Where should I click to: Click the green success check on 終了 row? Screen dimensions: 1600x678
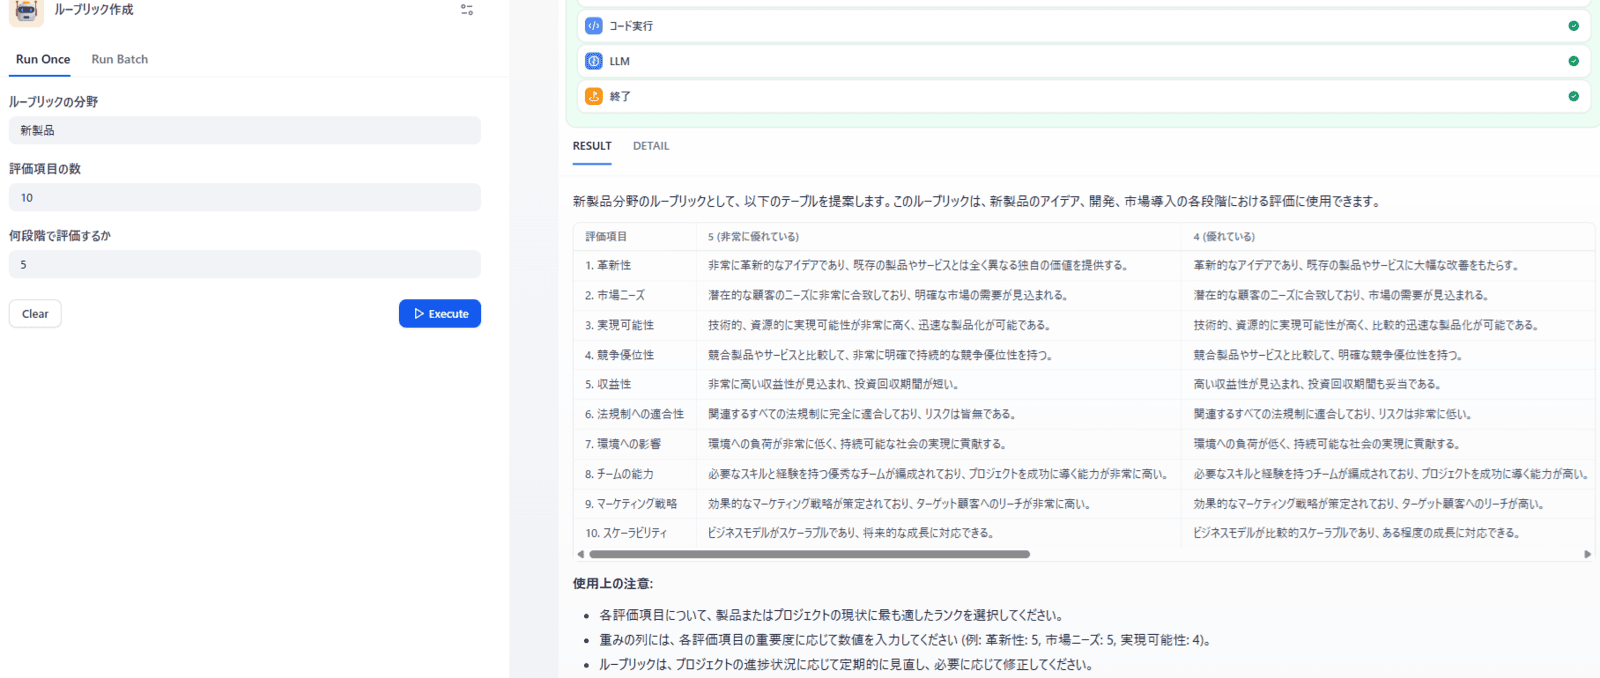pos(1573,96)
